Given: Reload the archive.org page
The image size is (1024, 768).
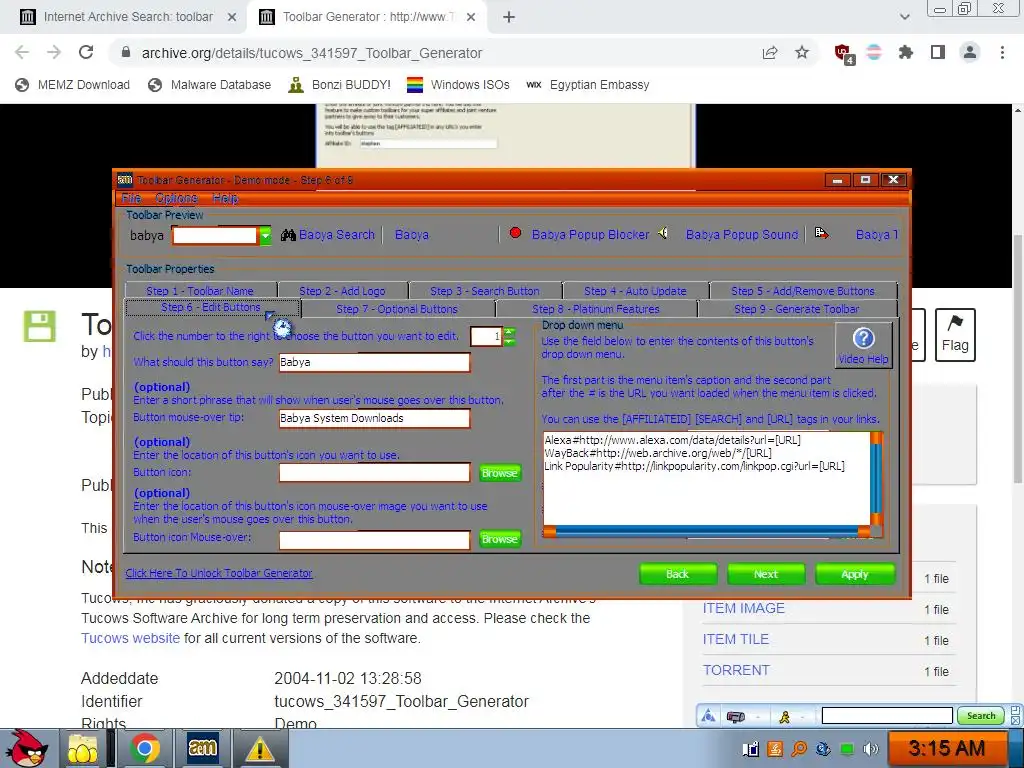Looking at the screenshot, I should (x=86, y=52).
